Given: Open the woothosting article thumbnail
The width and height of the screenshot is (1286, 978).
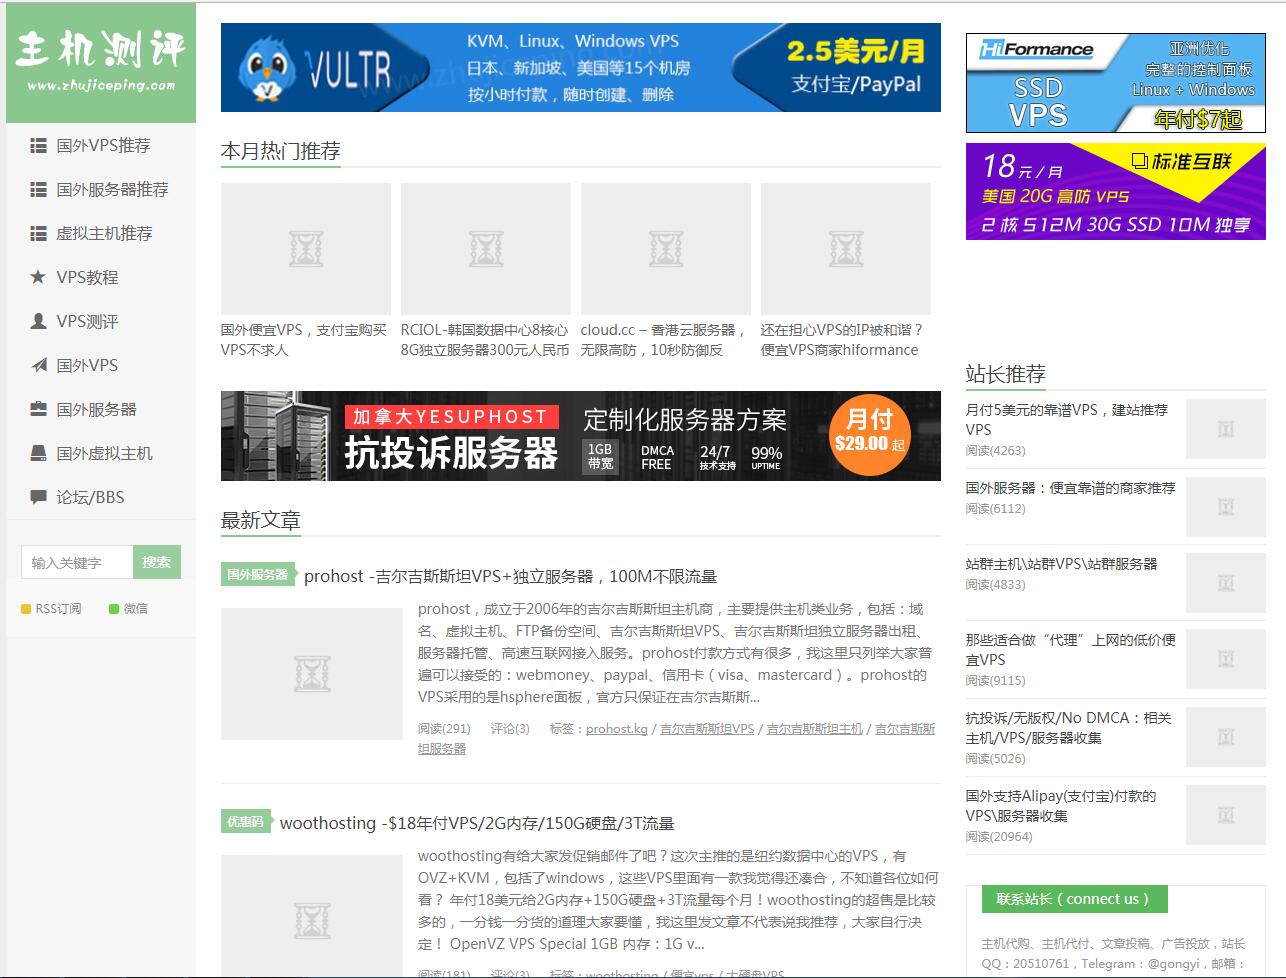Looking at the screenshot, I should pos(312,916).
